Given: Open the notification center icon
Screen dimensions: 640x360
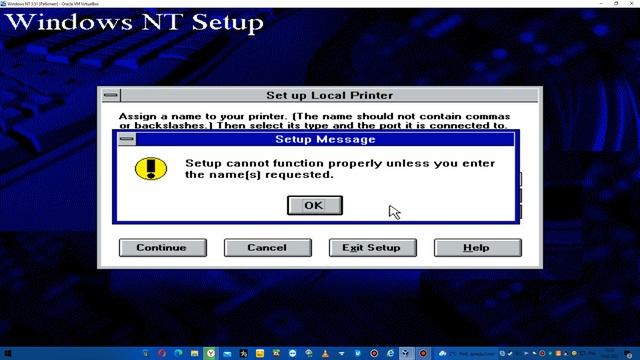Looking at the screenshot, I should point(629,353).
